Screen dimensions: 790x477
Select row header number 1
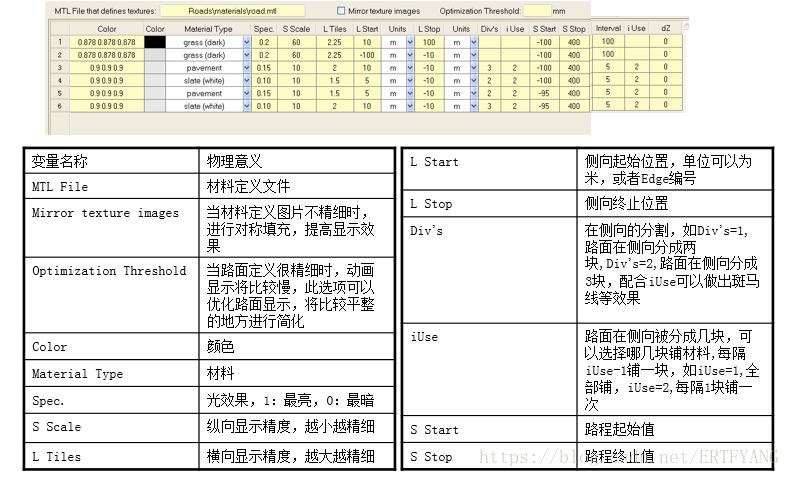pos(60,42)
